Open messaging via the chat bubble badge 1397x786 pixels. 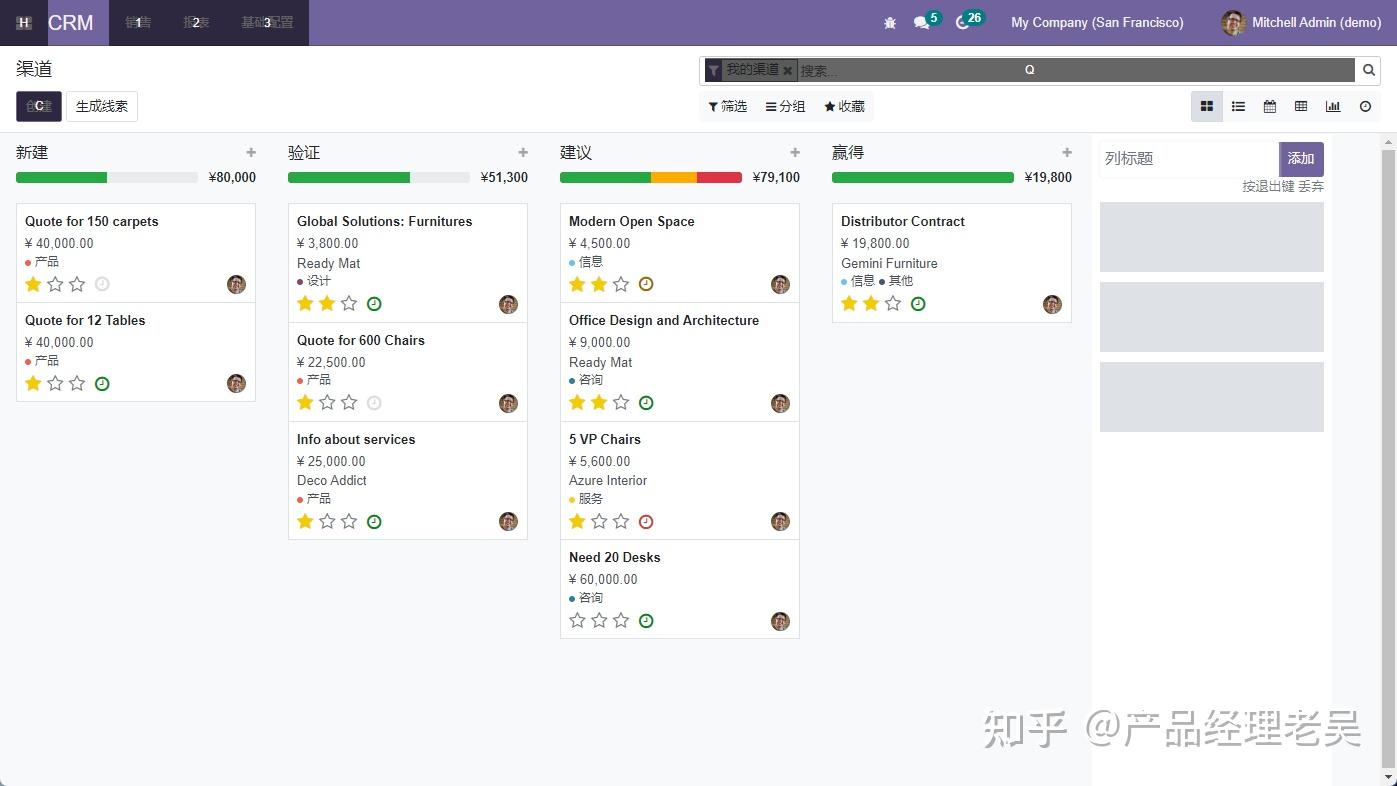920,22
